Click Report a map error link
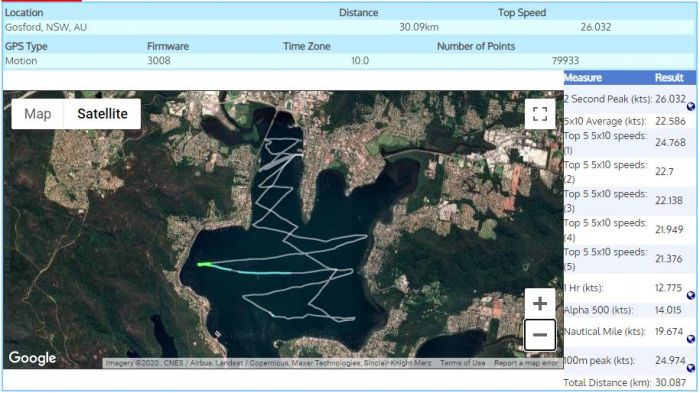This screenshot has height=393, width=700. click(526, 363)
